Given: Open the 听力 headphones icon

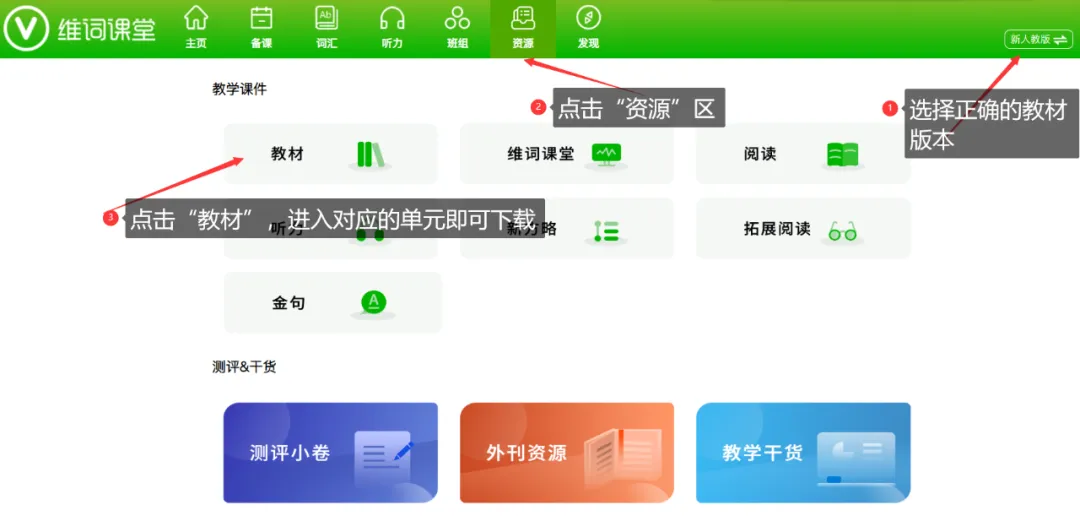Looking at the screenshot, I should click(x=392, y=18).
